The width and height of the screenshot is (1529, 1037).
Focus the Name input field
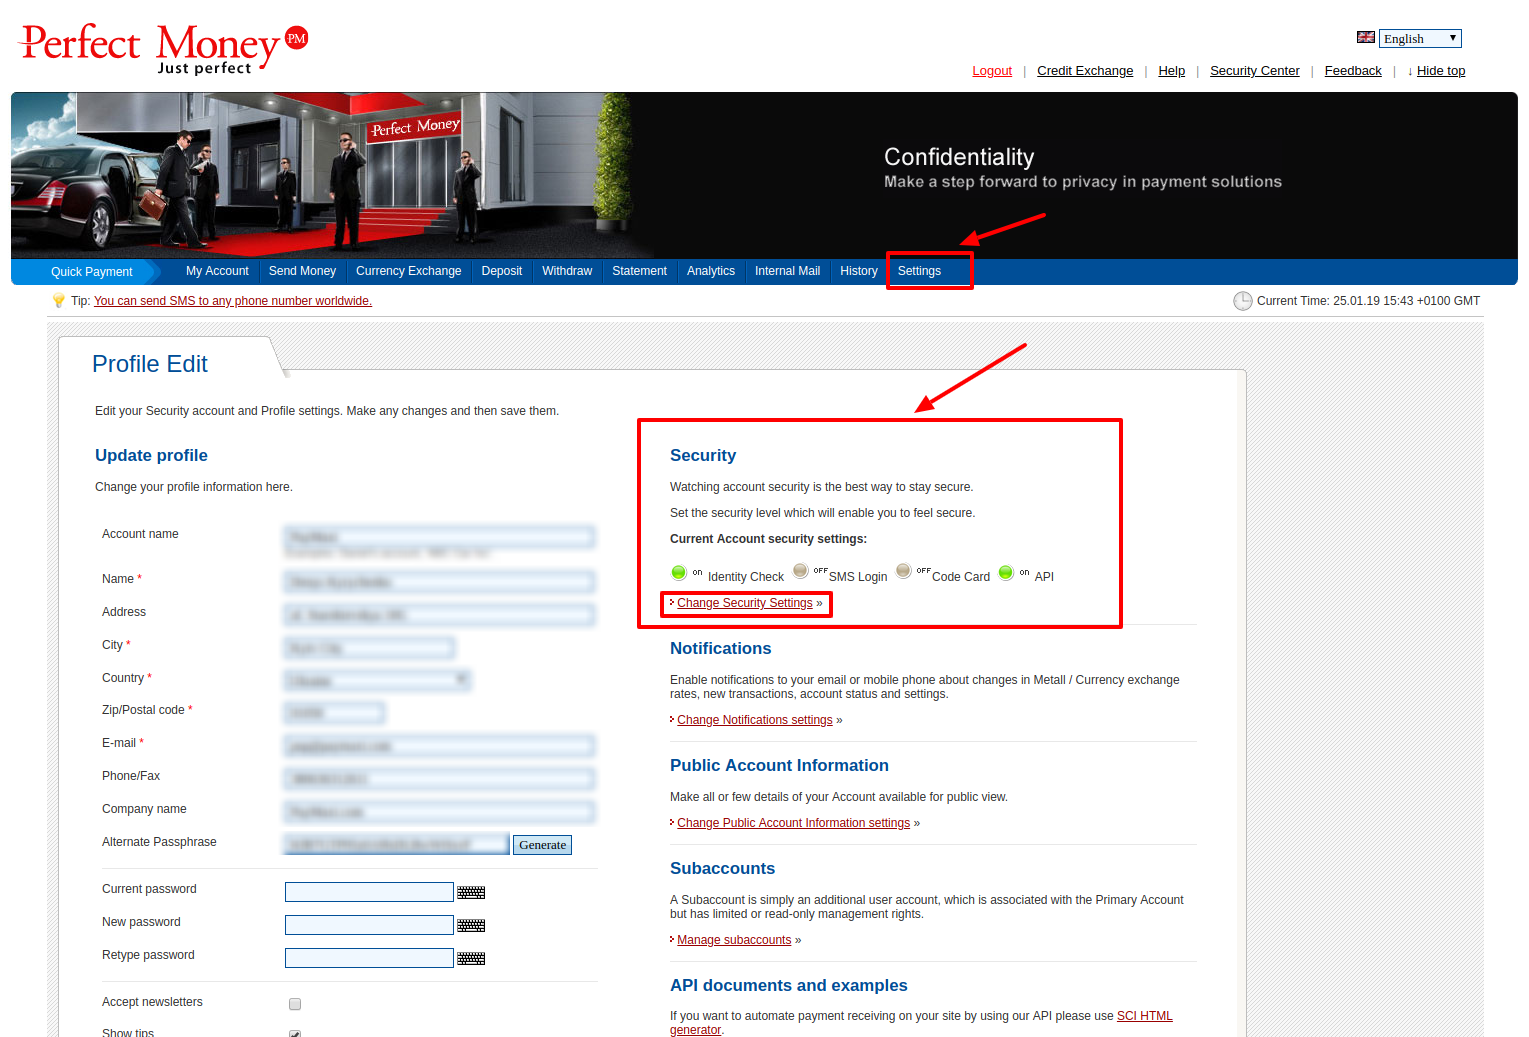coord(440,582)
